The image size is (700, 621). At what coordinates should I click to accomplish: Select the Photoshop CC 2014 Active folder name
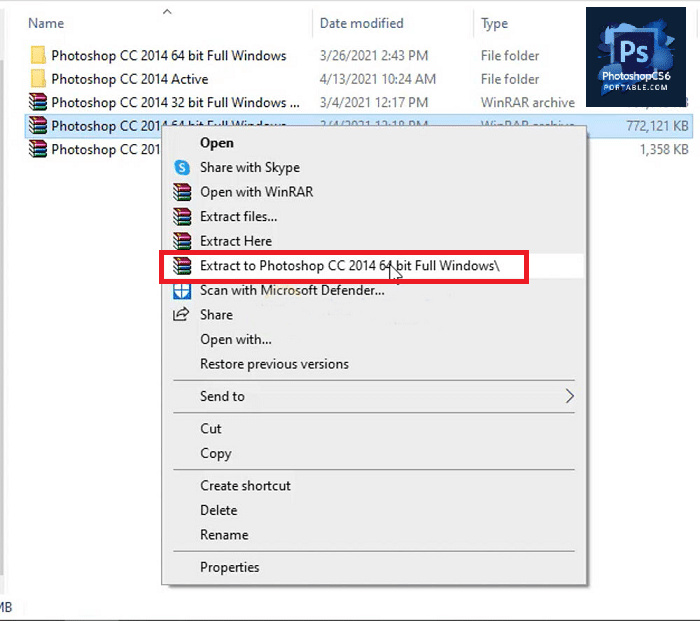129,79
